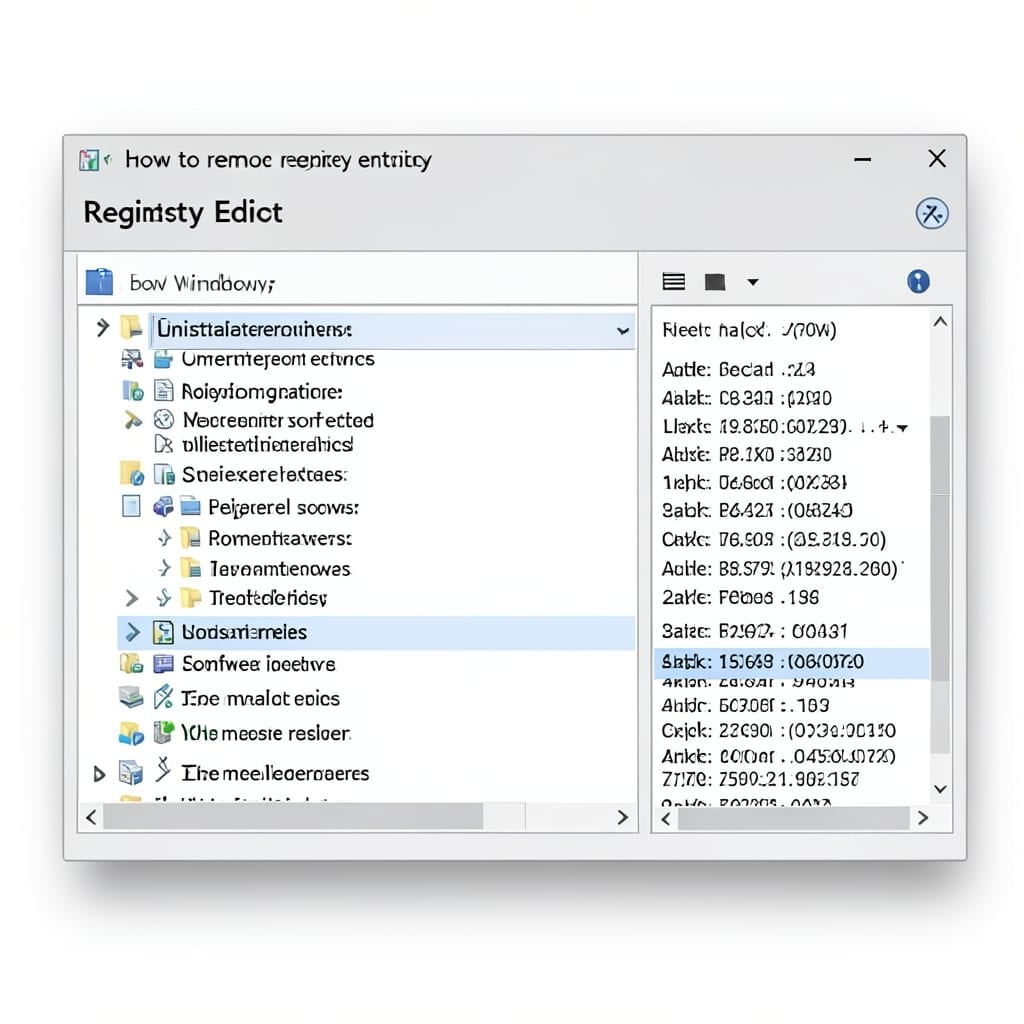Click the green puzzle icon of Whe meoste resloer

163,732
